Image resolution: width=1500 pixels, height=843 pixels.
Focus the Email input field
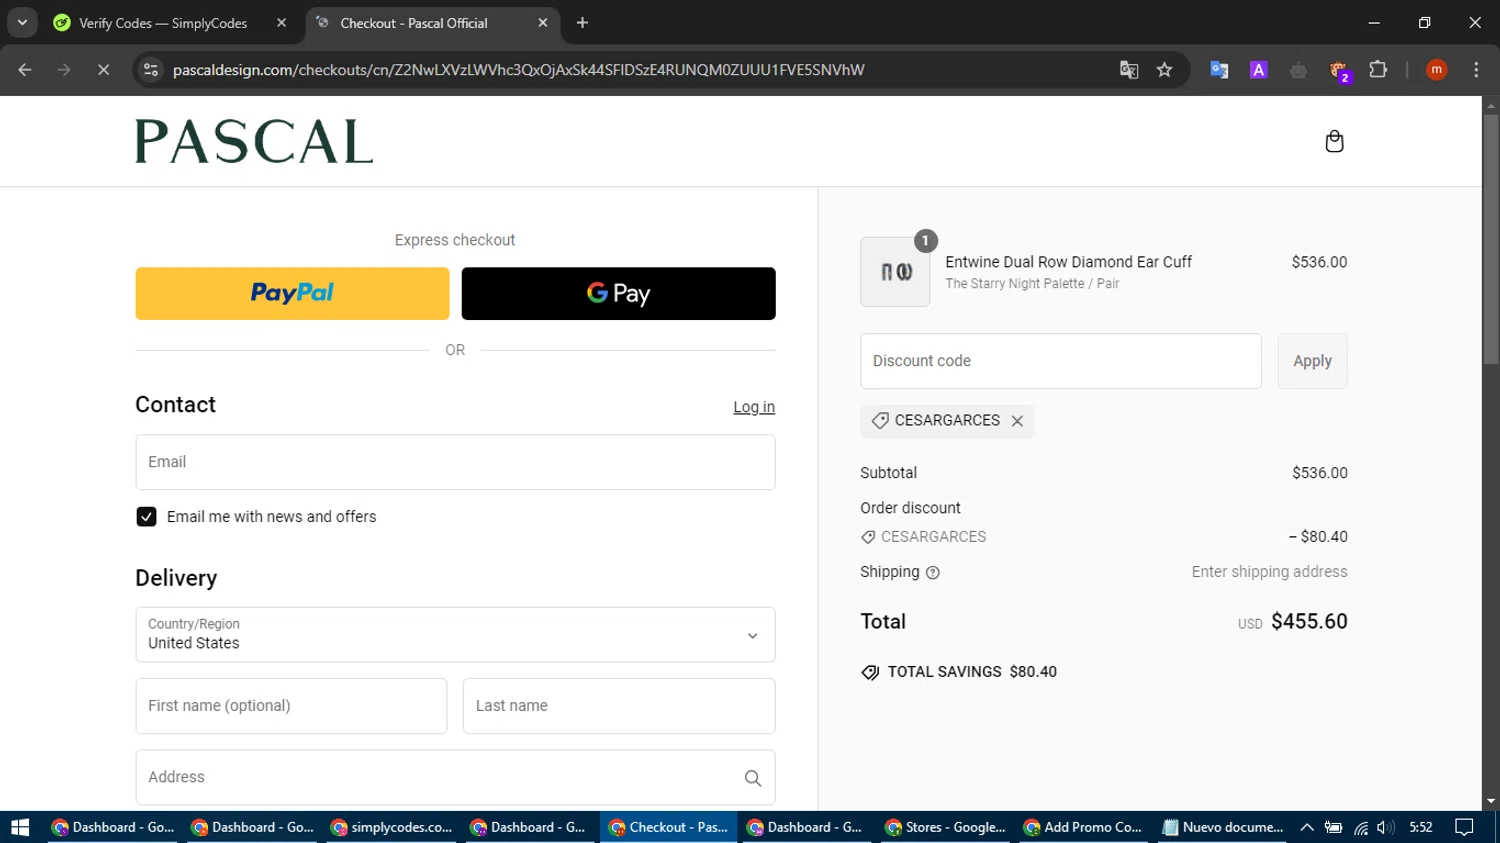455,462
